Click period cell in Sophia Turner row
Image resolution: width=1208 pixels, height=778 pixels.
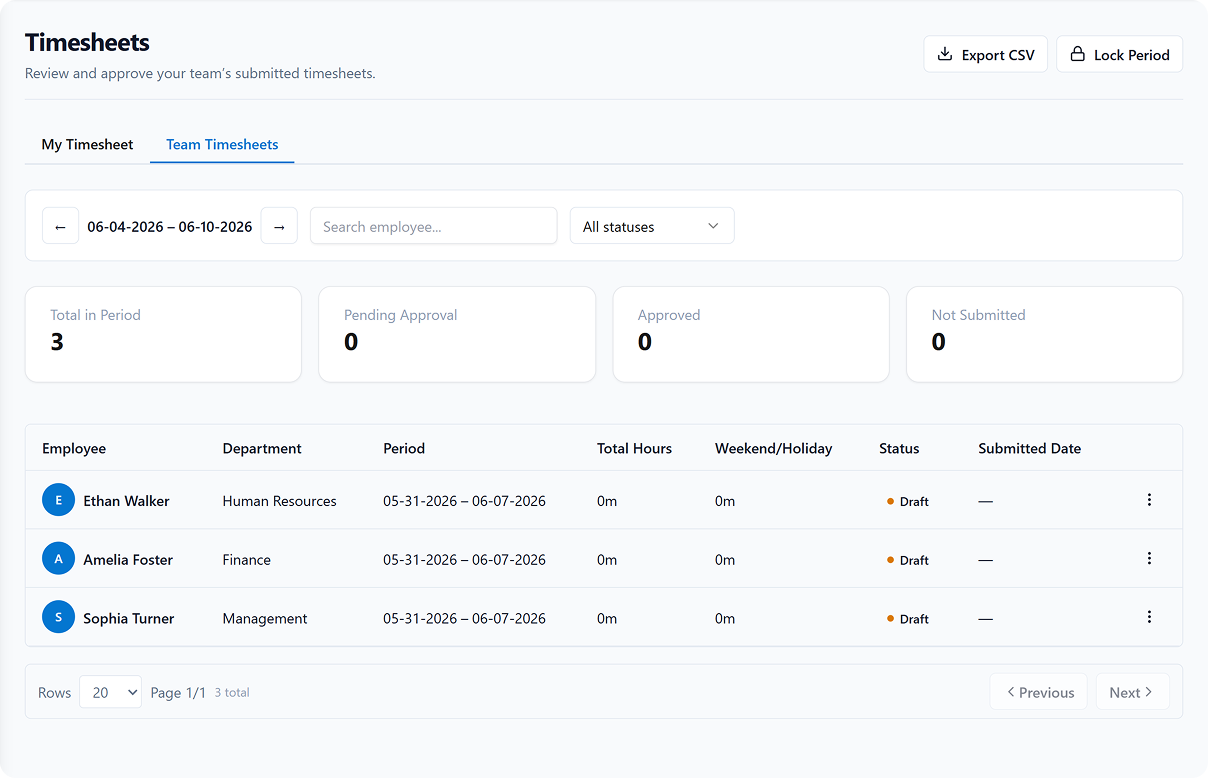(x=464, y=618)
